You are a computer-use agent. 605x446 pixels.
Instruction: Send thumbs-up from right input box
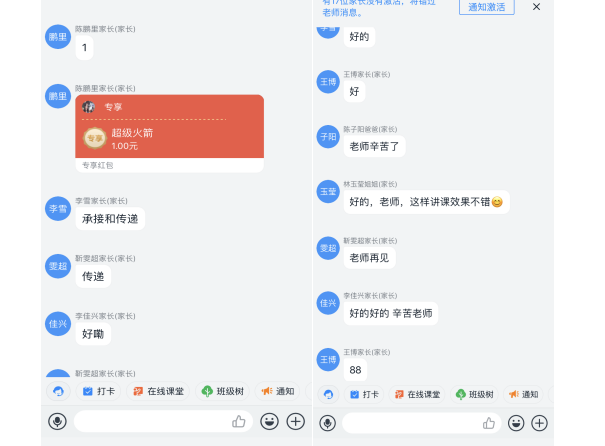click(489, 423)
